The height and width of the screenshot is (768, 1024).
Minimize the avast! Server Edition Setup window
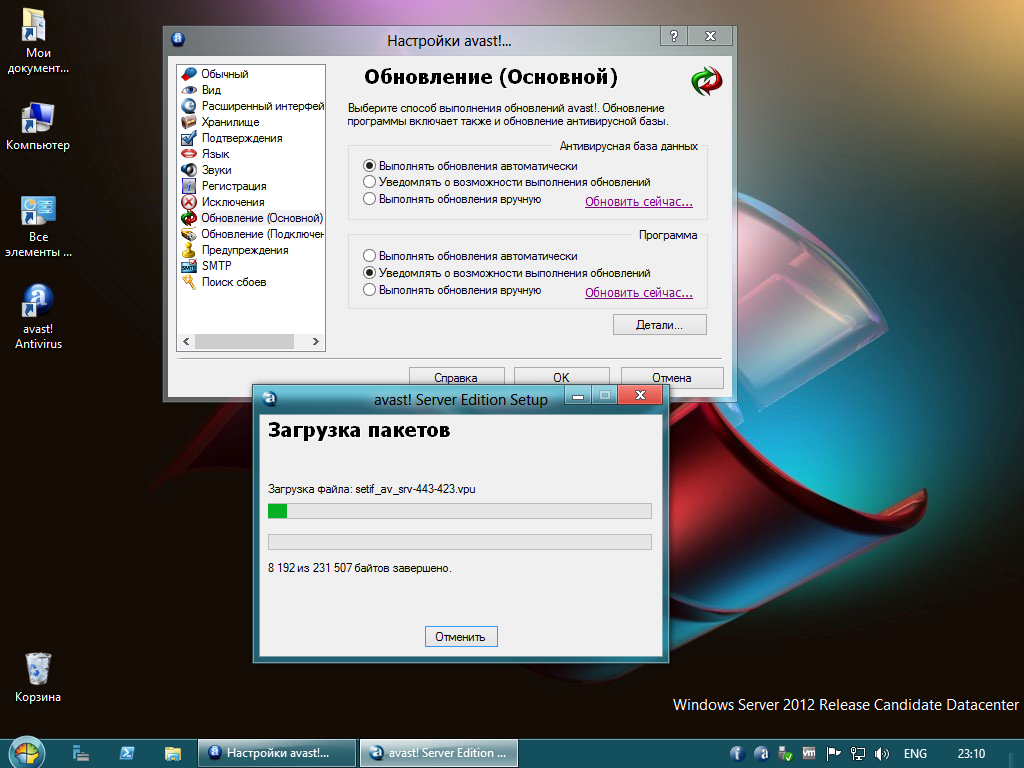pyautogui.click(x=578, y=395)
